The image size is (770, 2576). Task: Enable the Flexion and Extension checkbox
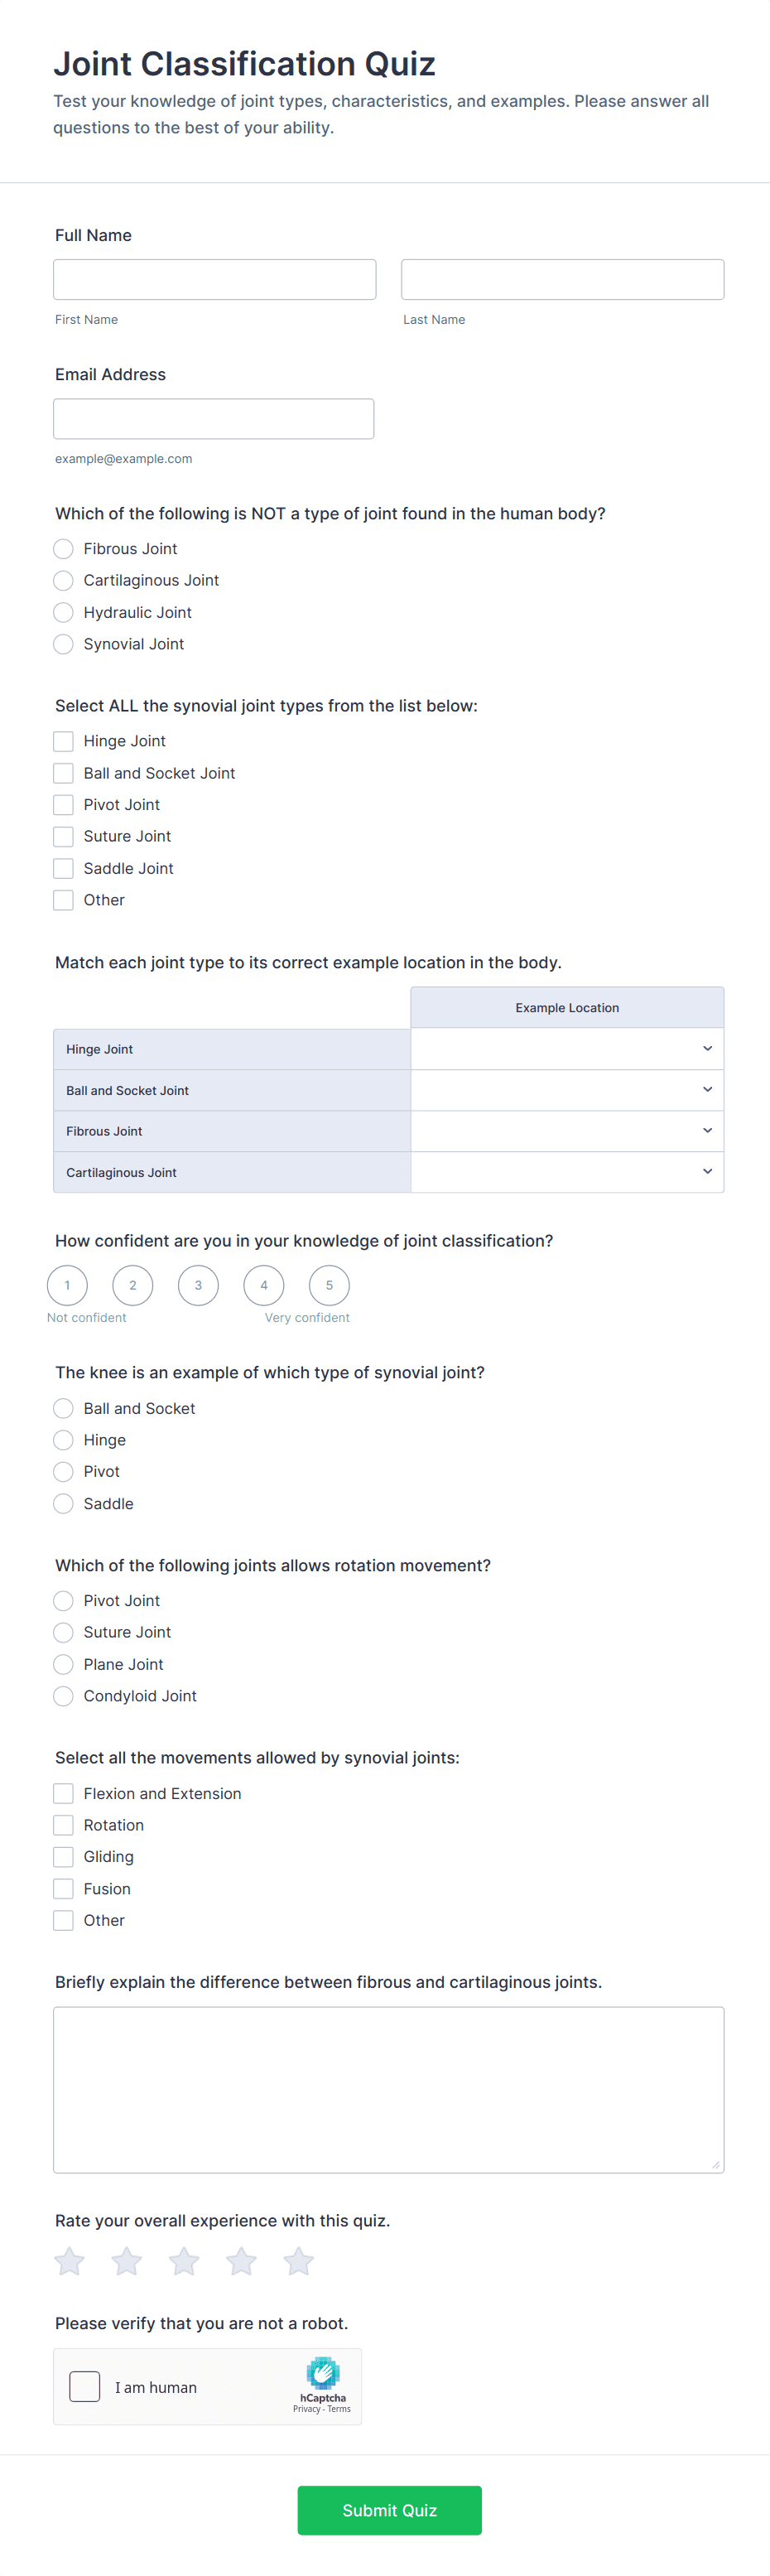click(64, 1793)
